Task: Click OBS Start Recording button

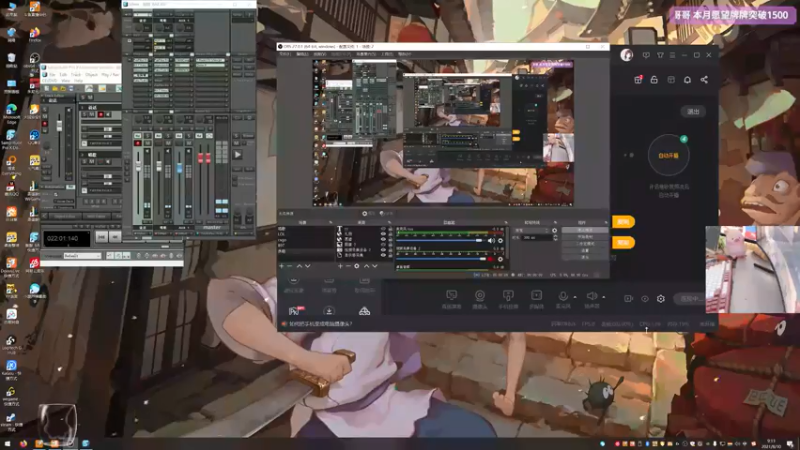Action: click(585, 237)
